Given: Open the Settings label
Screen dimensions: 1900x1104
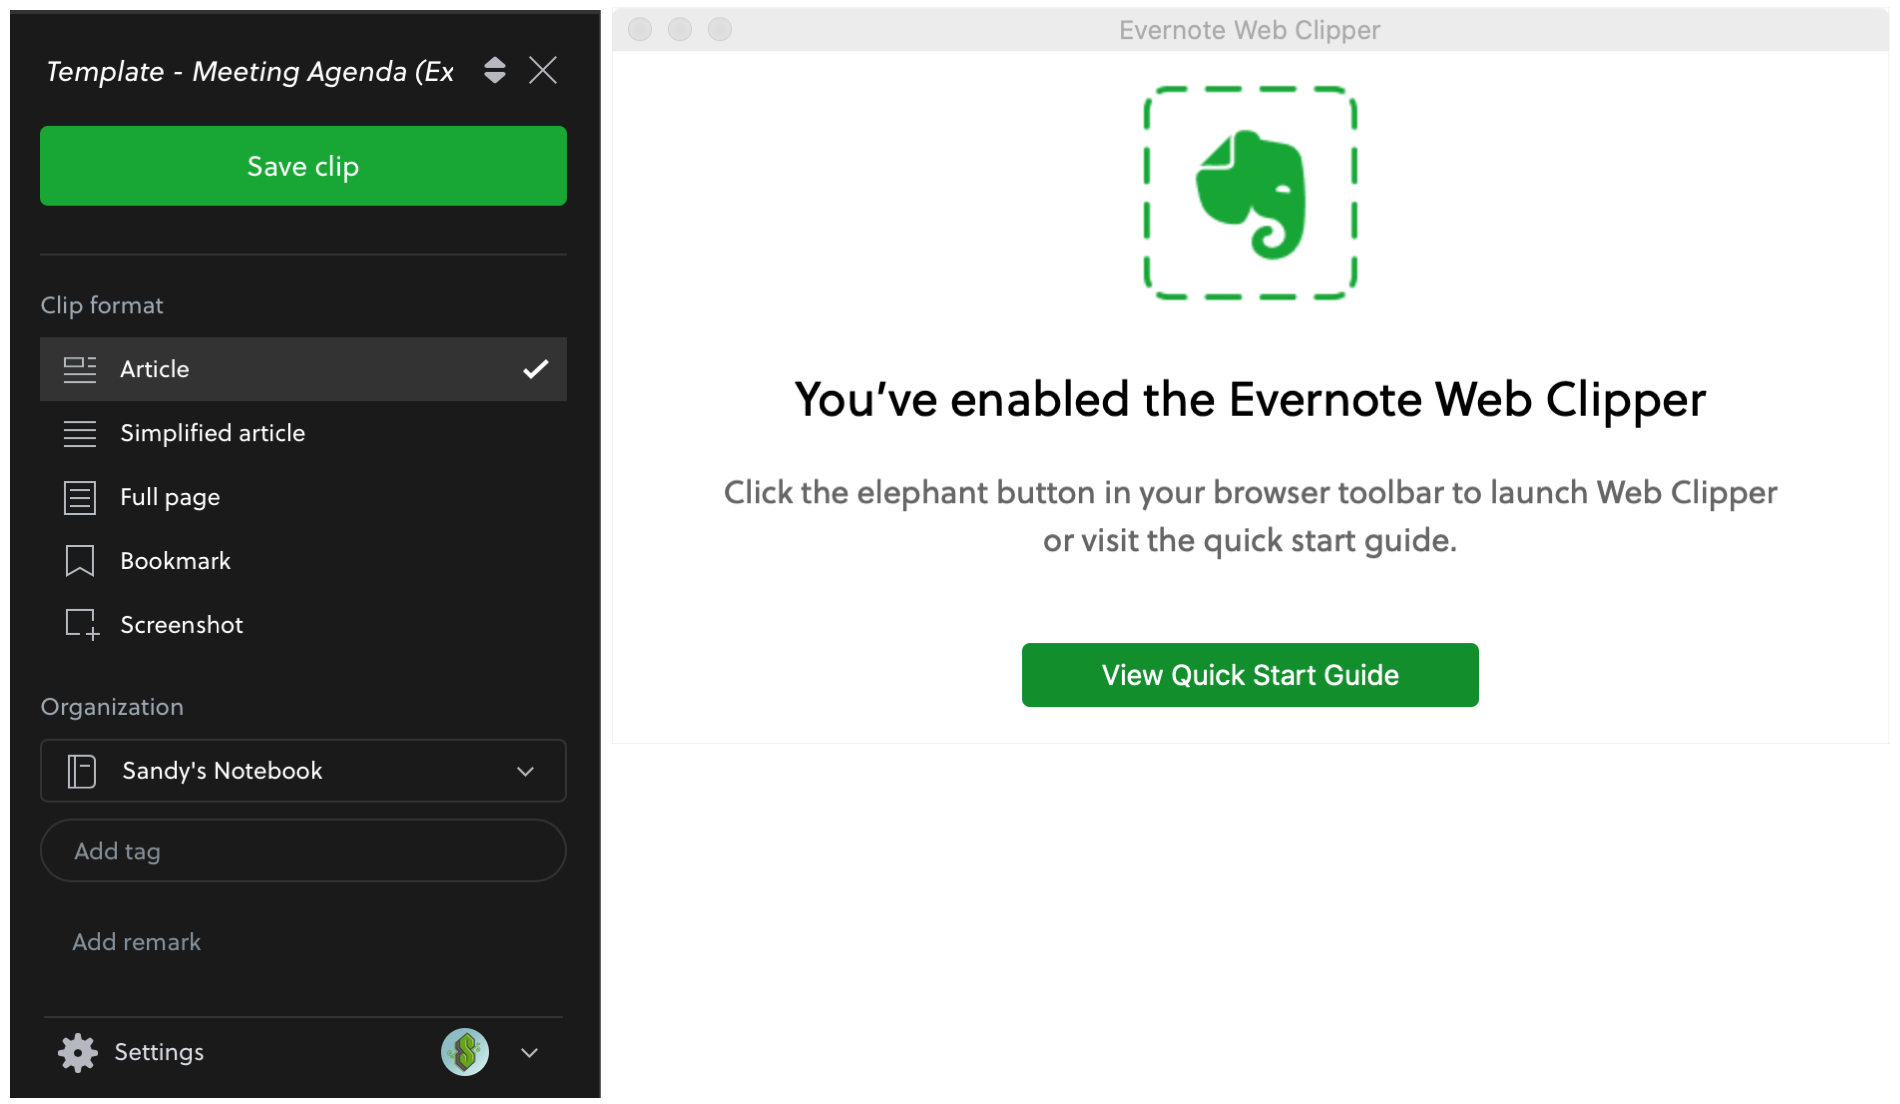Looking at the screenshot, I should pos(159,1052).
